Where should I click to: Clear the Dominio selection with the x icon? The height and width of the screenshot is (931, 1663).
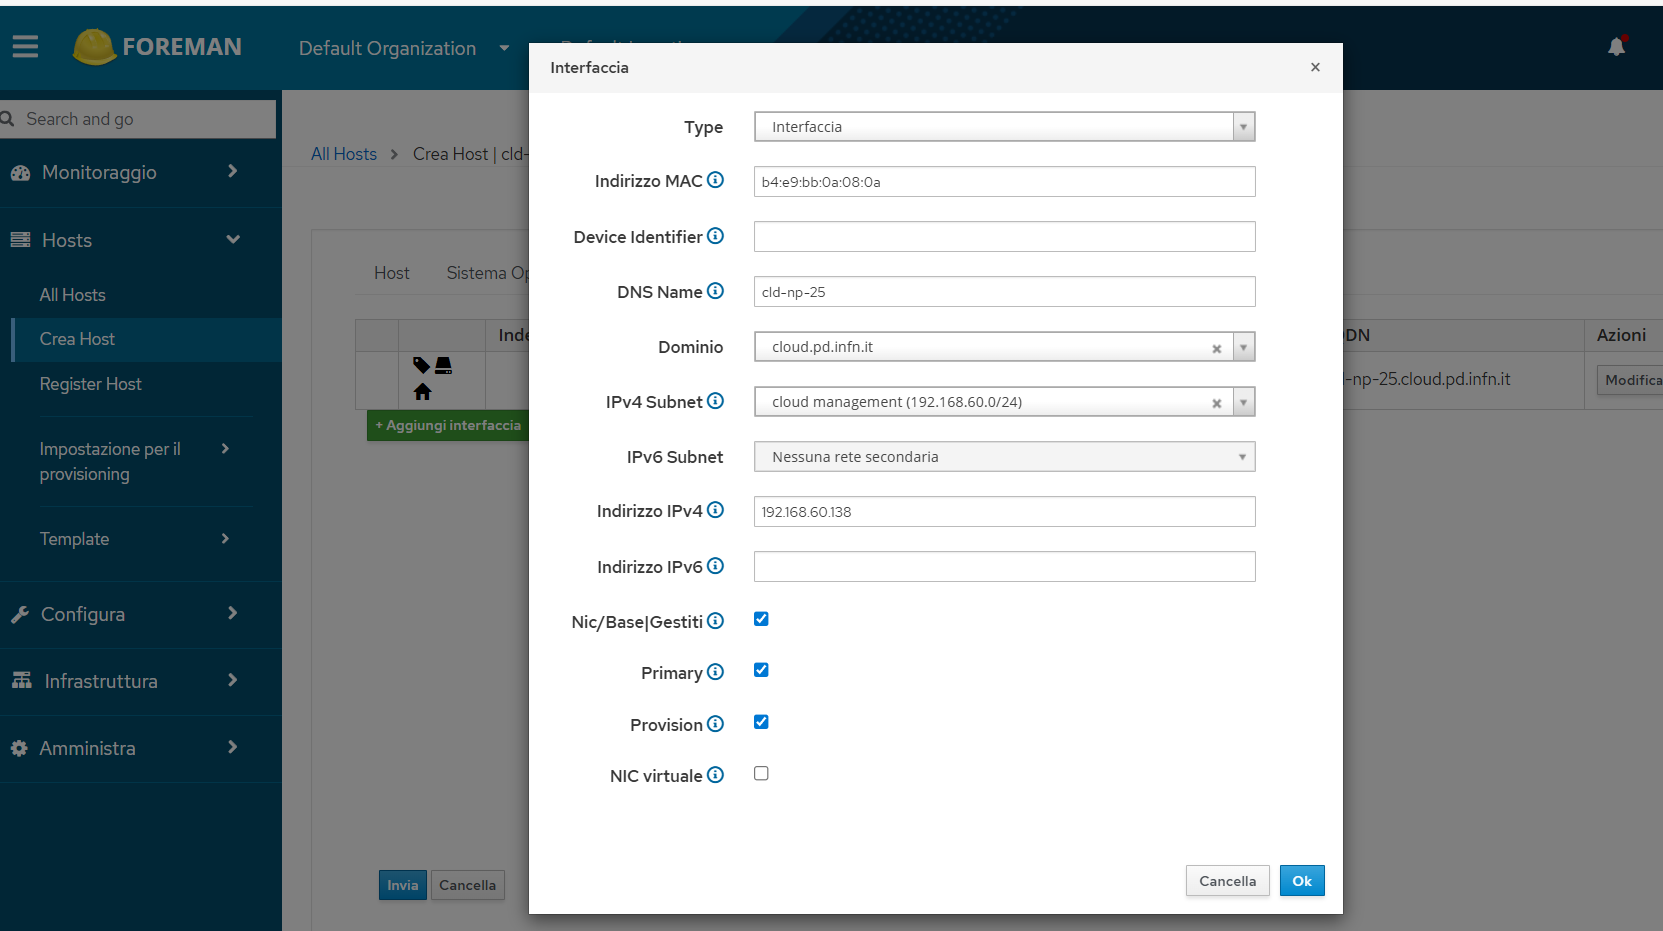(x=1217, y=348)
